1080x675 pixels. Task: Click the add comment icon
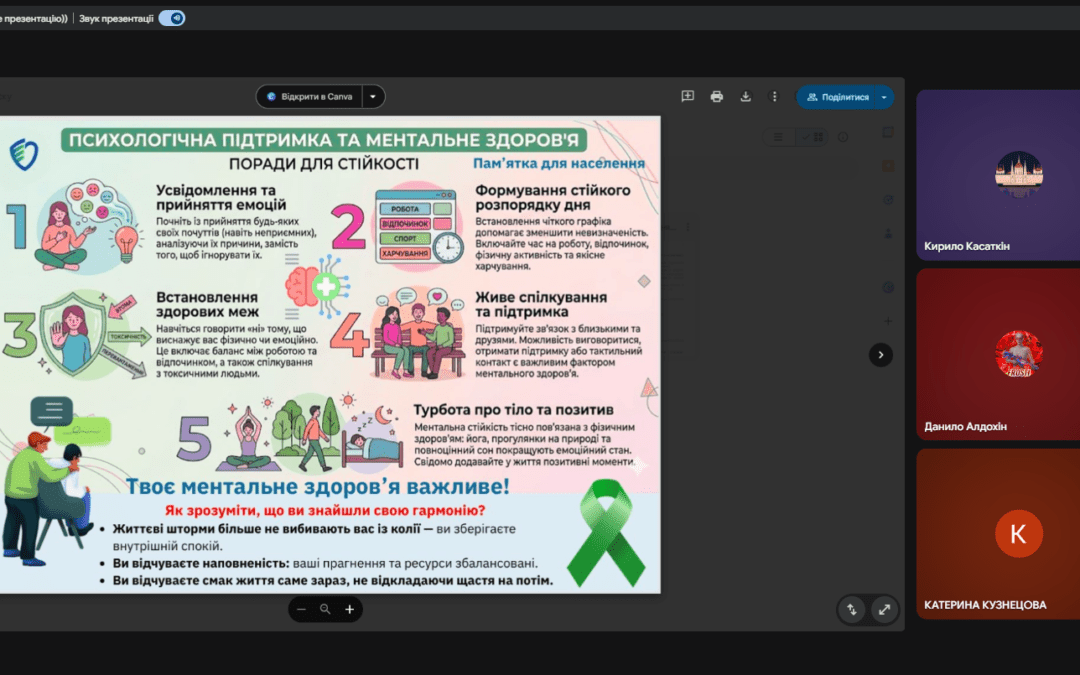(x=687, y=96)
